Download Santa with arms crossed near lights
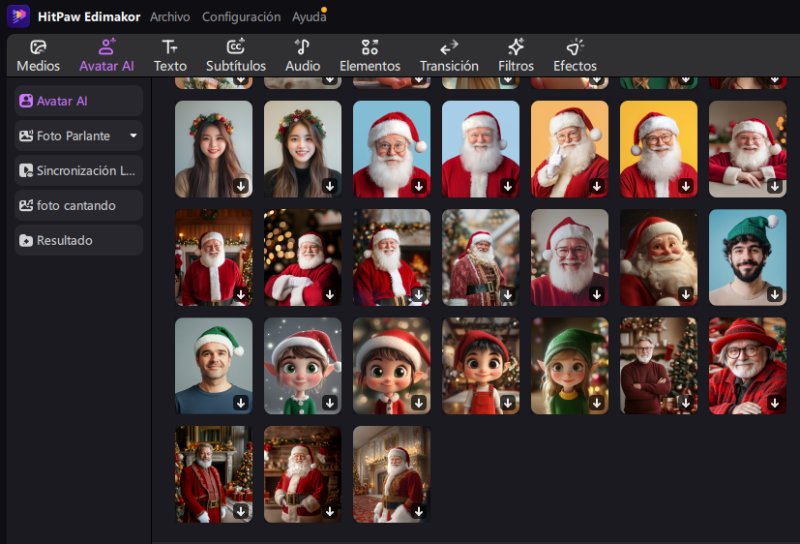 coord(330,294)
